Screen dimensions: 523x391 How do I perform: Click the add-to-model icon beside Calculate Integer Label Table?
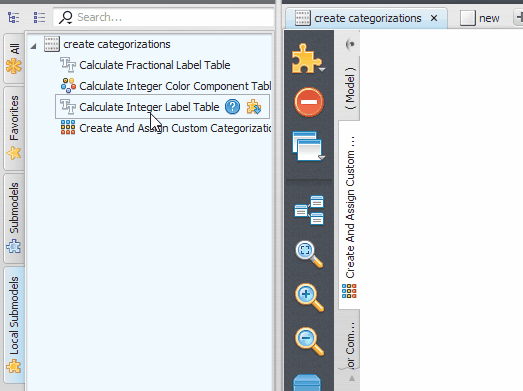pyautogui.click(x=254, y=107)
